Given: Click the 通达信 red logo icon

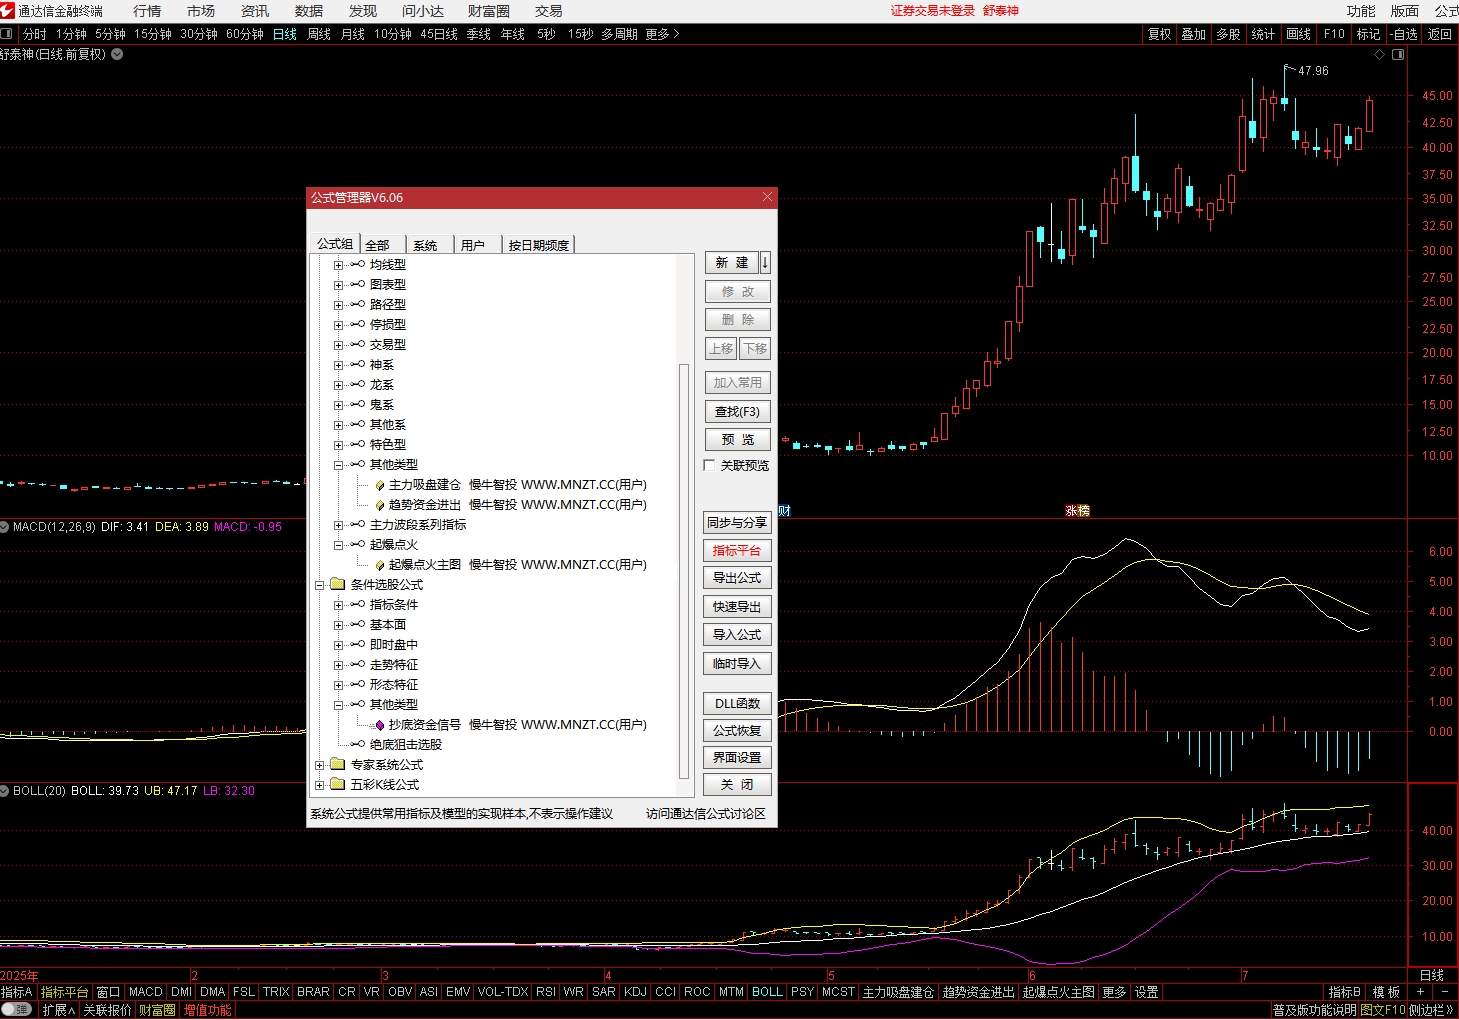Looking at the screenshot, I should 8,10.
